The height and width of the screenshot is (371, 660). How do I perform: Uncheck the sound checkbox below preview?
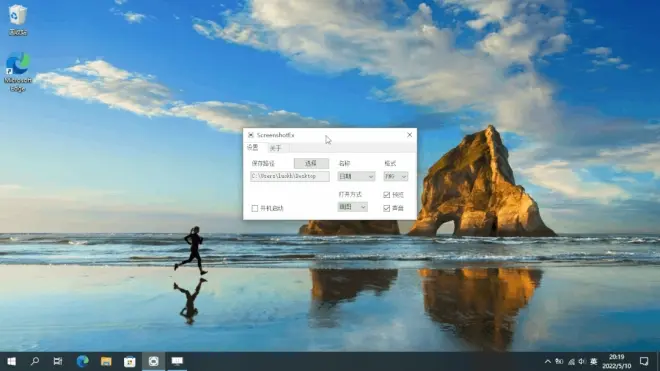point(386,208)
